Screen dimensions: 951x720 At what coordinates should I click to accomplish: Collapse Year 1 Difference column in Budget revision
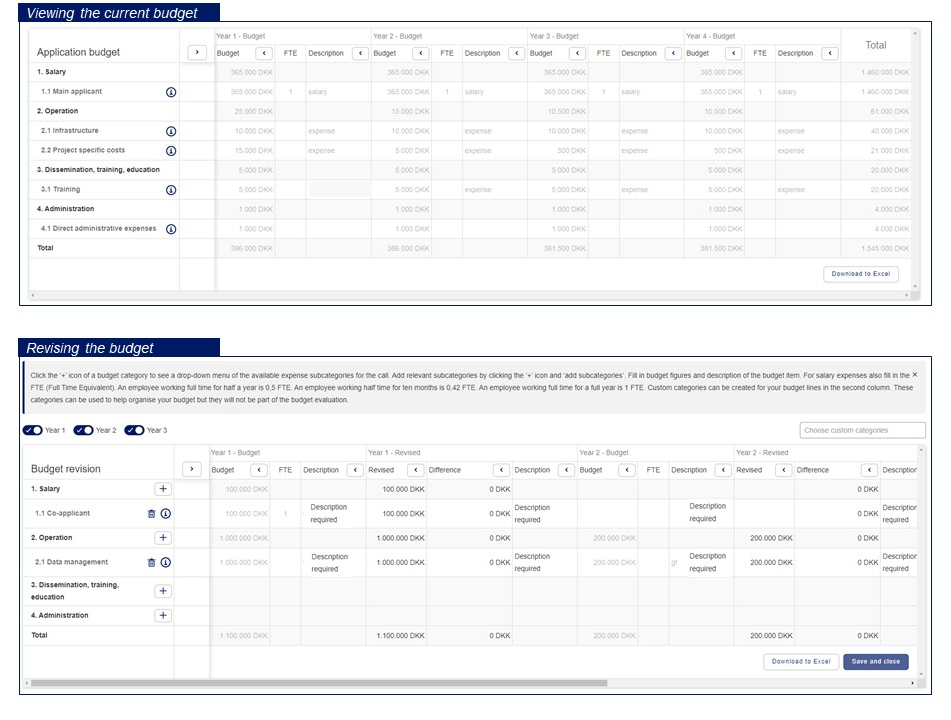tap(501, 470)
